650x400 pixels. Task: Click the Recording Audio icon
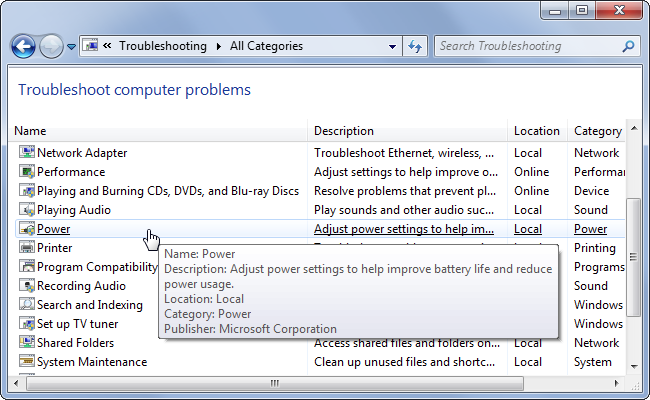(27, 286)
